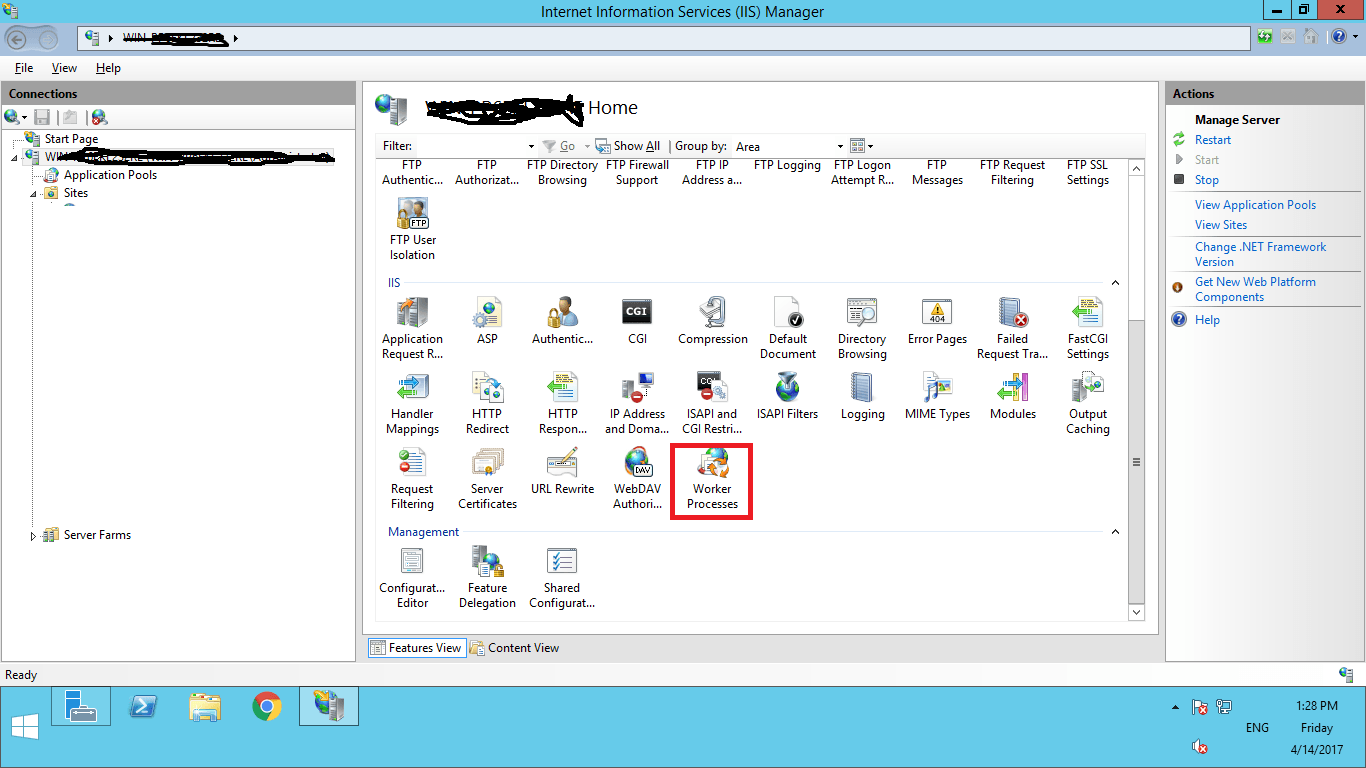Screen dimensions: 1366x768
Task: Open the Group by Area dropdown
Action: 790,146
